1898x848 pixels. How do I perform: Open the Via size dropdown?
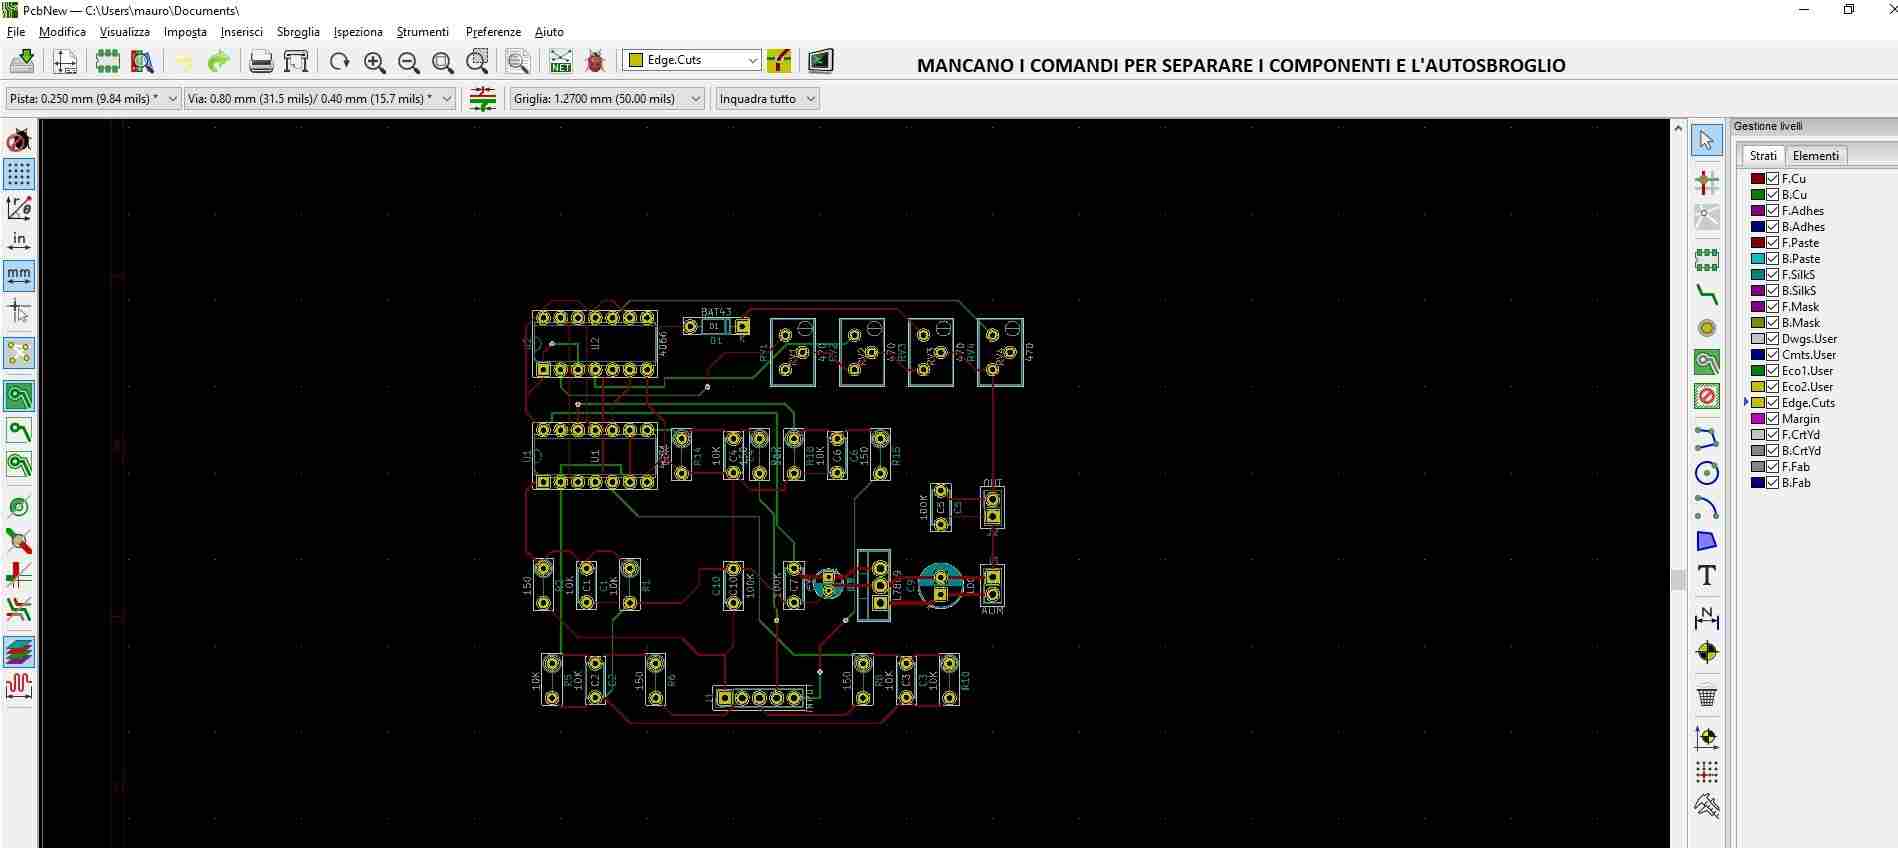tap(319, 99)
